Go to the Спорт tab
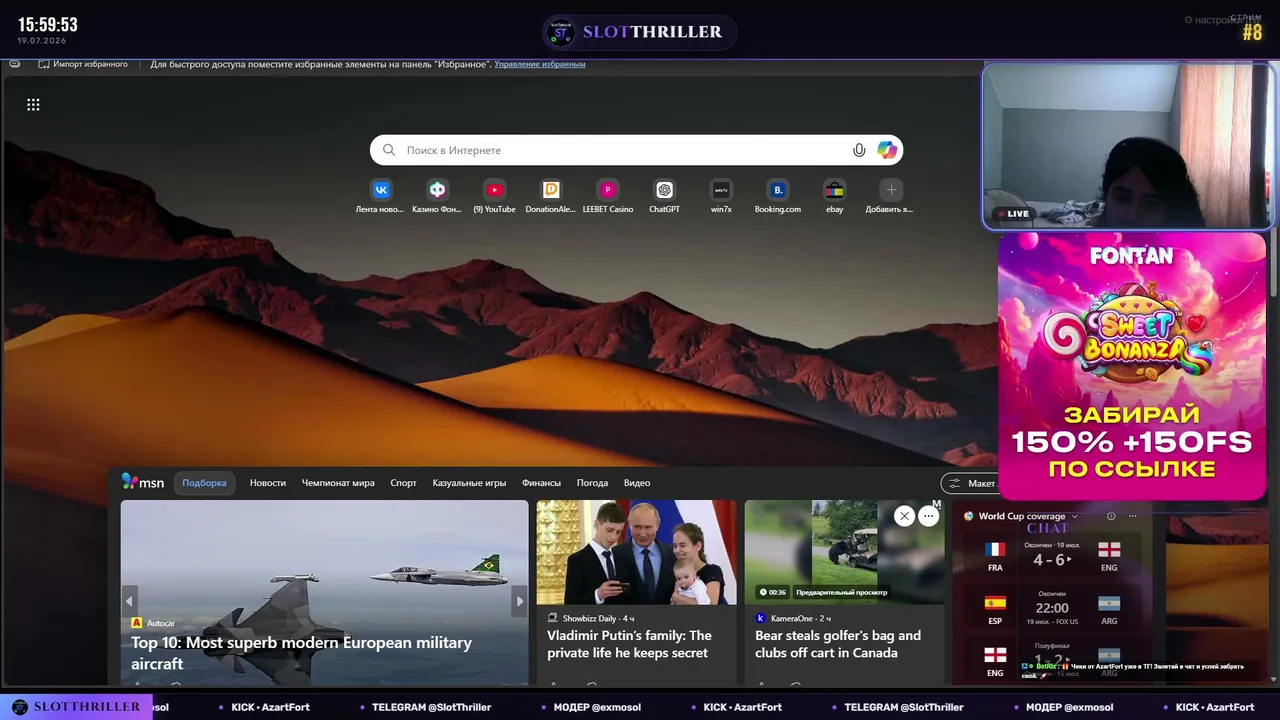This screenshot has width=1280, height=720. coord(404,483)
